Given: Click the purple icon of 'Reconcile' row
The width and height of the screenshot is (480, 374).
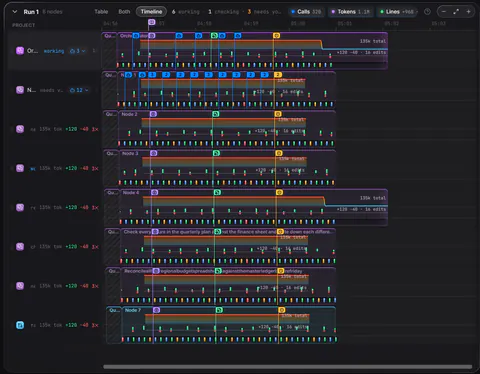Looking at the screenshot, I should 20,286.
